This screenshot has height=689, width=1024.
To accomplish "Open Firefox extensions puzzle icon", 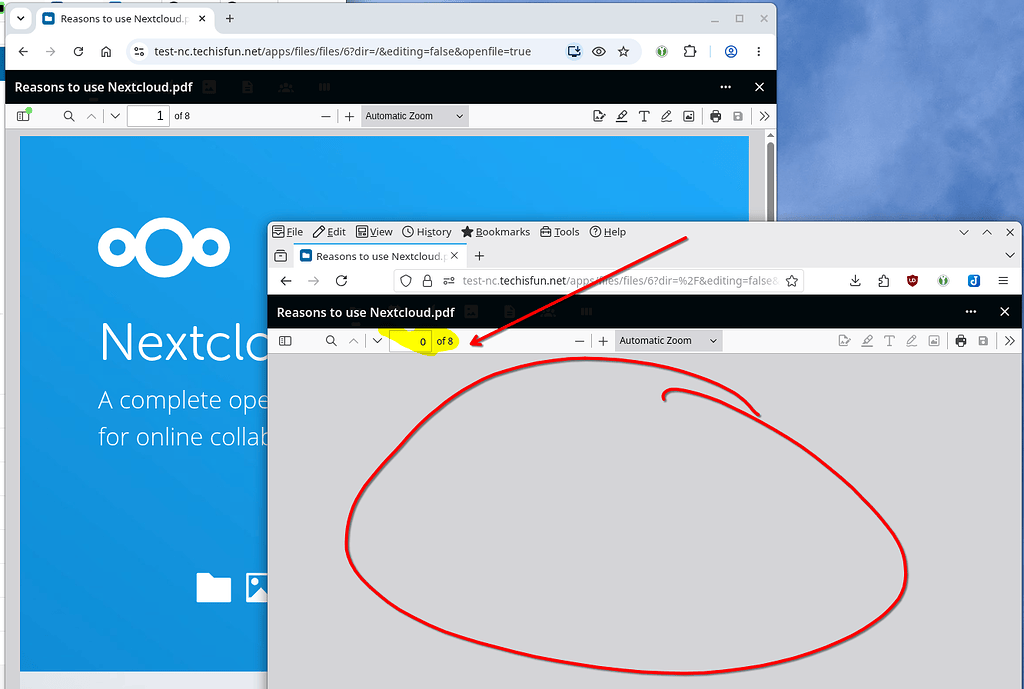I will tap(884, 281).
